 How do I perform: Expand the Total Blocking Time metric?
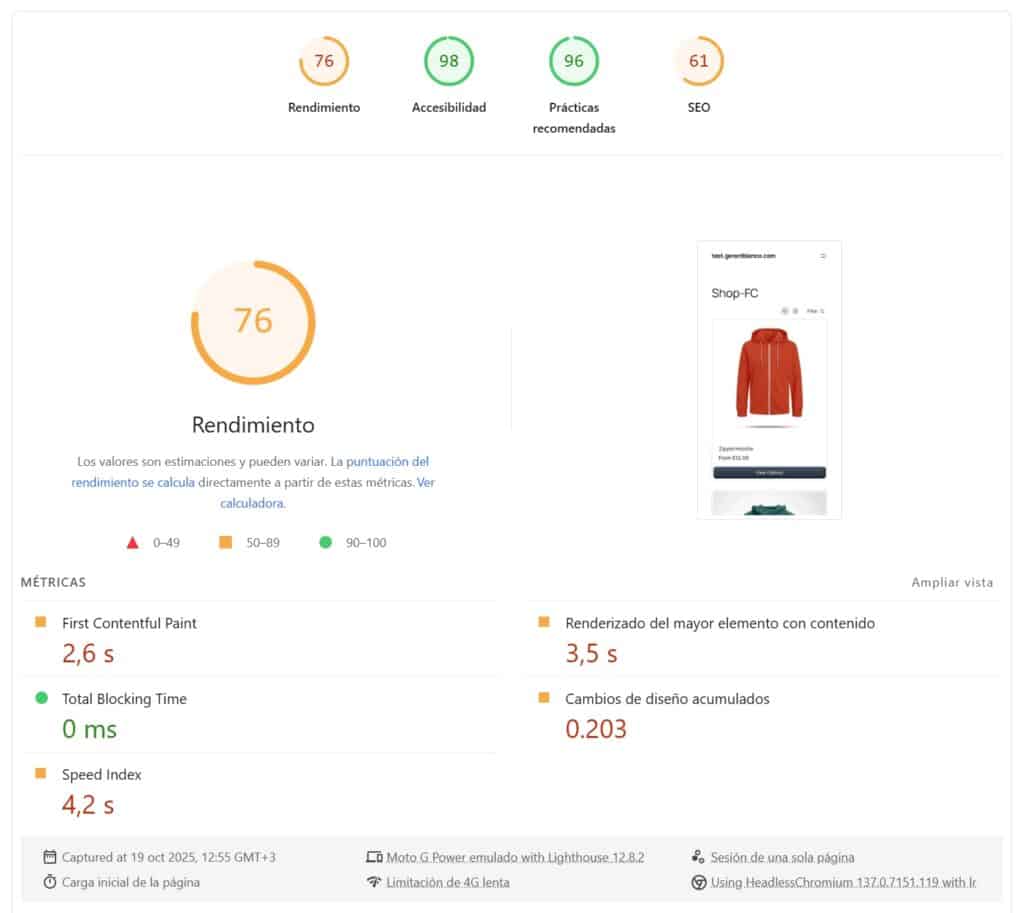point(124,699)
